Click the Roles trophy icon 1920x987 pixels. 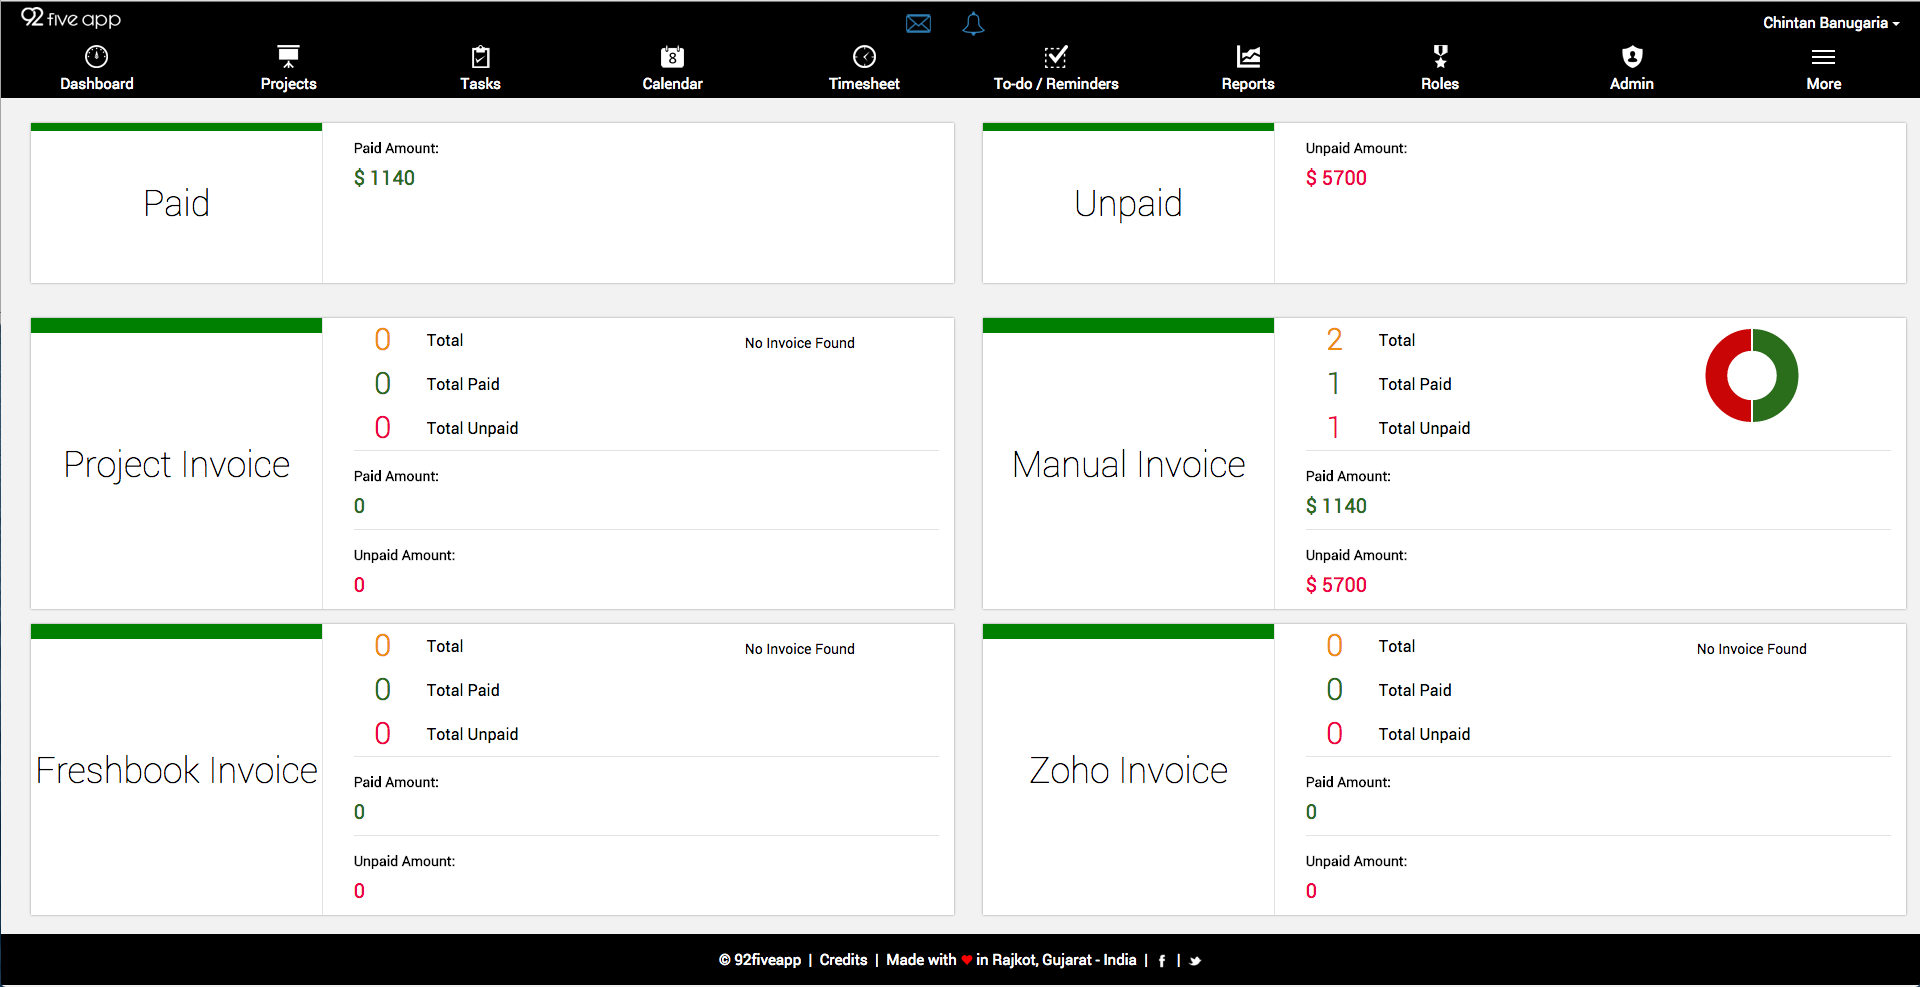(1440, 56)
